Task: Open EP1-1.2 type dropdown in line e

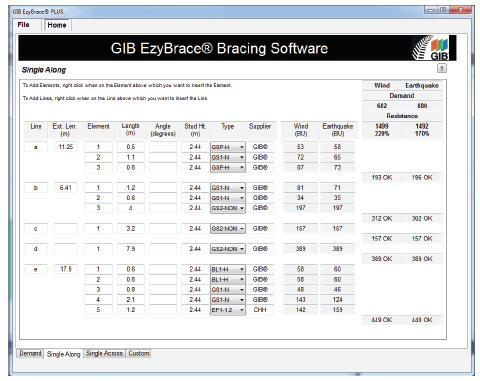Action: pos(228,310)
